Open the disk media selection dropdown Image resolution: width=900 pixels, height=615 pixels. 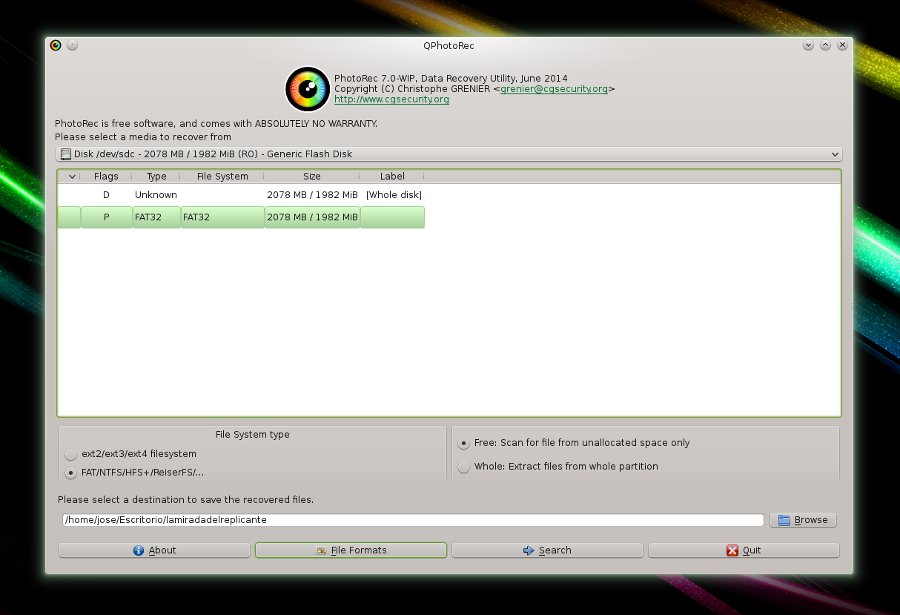pyautogui.click(x=449, y=154)
